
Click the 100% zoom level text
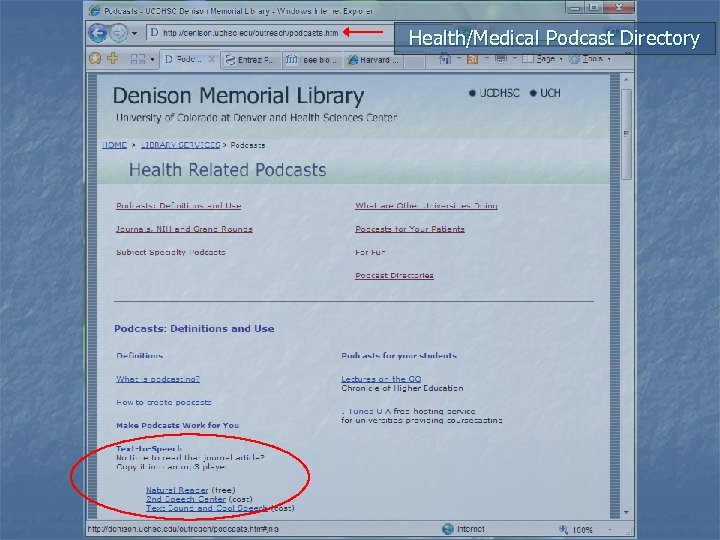582,530
